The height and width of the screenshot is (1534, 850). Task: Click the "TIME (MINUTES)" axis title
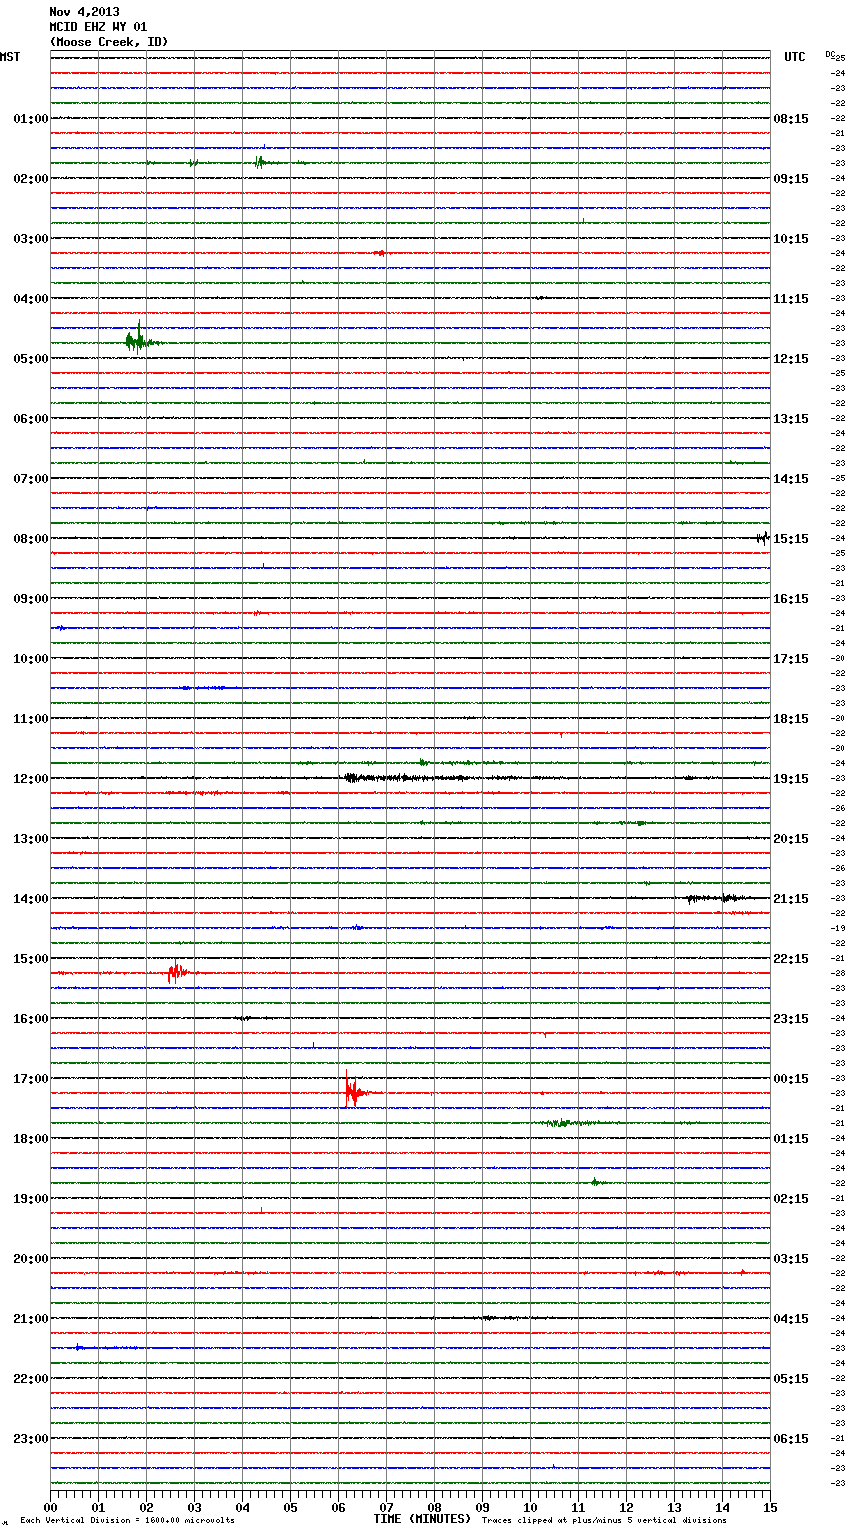422,1519
